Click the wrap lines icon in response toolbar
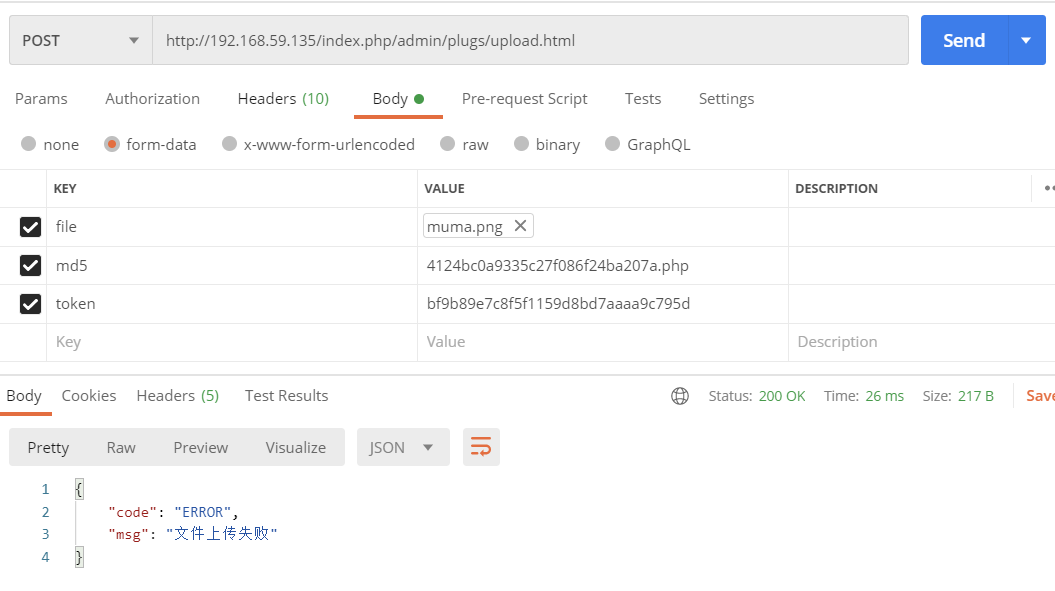The height and width of the screenshot is (591, 1055). pos(481,447)
